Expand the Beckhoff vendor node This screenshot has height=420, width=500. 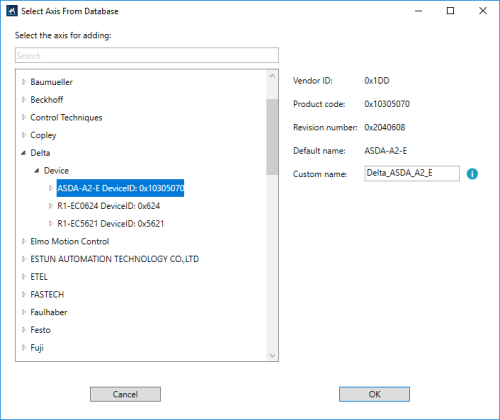tap(24, 99)
